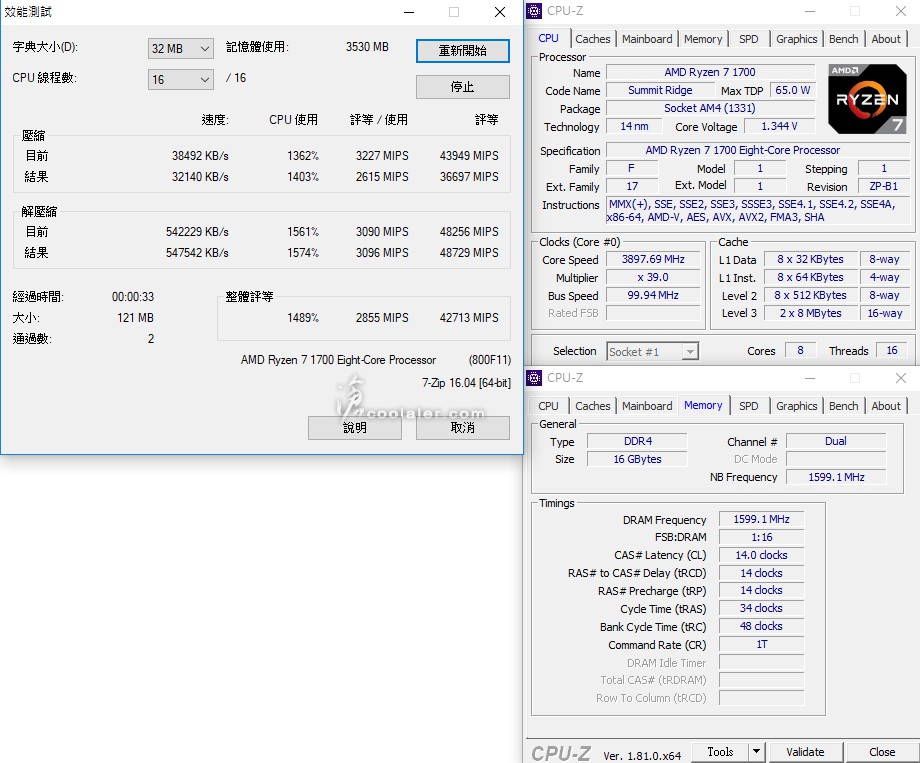Open Mainboard tab in upper CPU-Z window

tap(647, 39)
